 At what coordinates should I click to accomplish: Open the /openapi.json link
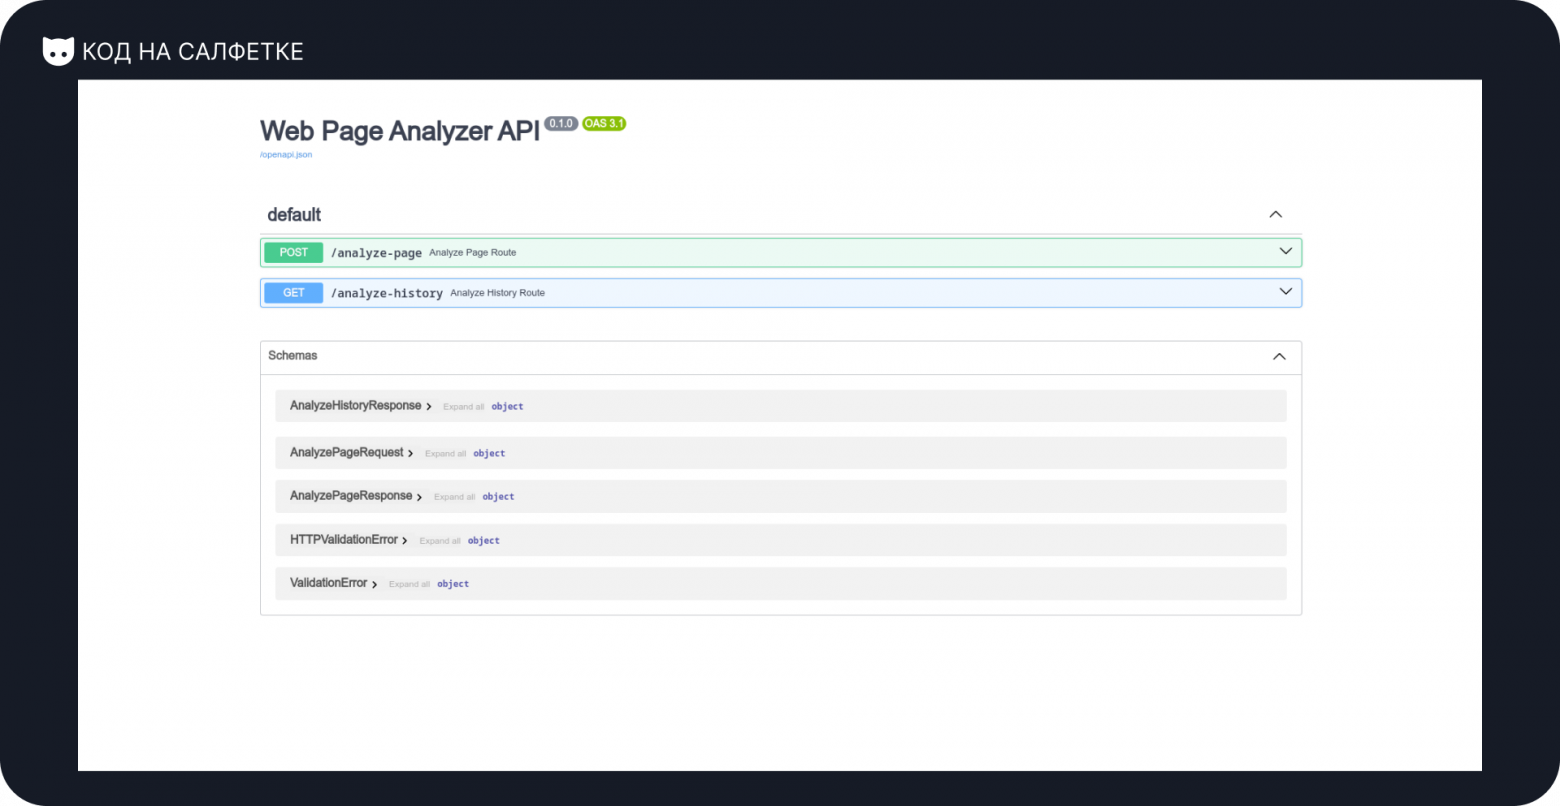coord(286,155)
